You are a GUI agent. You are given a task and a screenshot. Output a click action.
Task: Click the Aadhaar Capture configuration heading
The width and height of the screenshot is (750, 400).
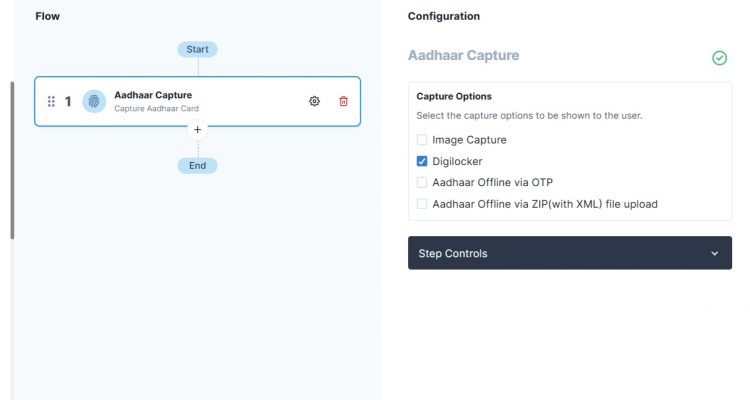[463, 56]
